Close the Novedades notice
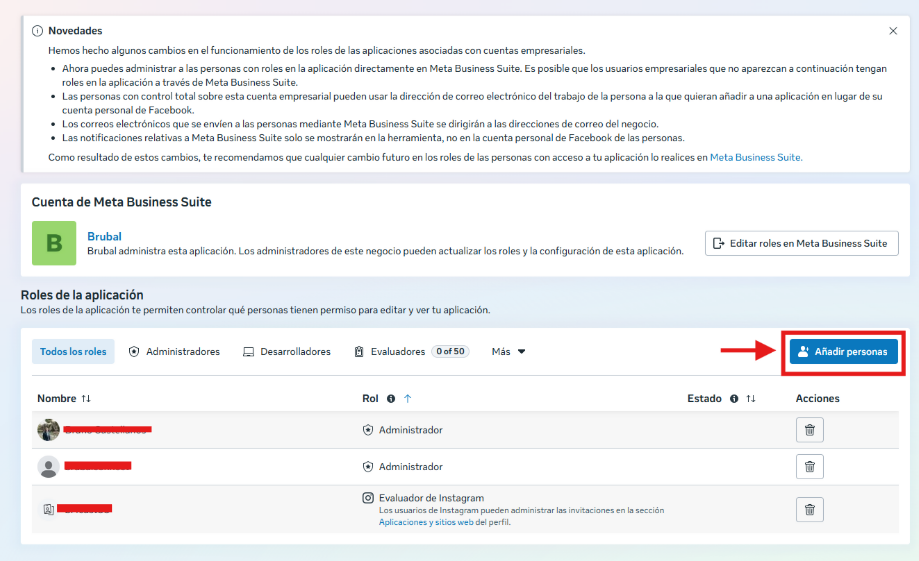Screen dimensions: 919x561 point(893,30)
